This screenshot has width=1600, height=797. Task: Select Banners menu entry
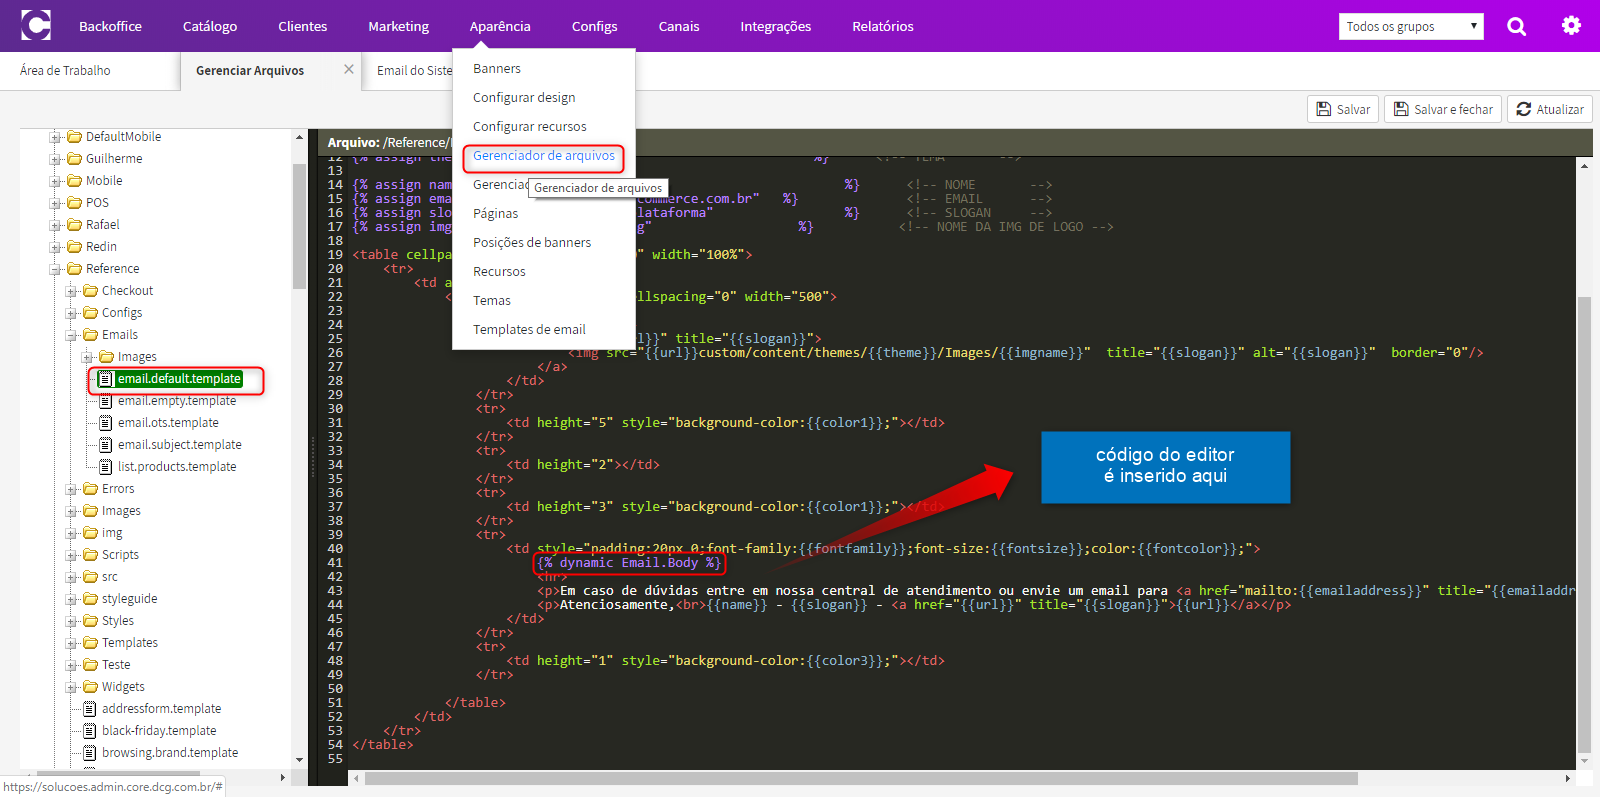(497, 69)
